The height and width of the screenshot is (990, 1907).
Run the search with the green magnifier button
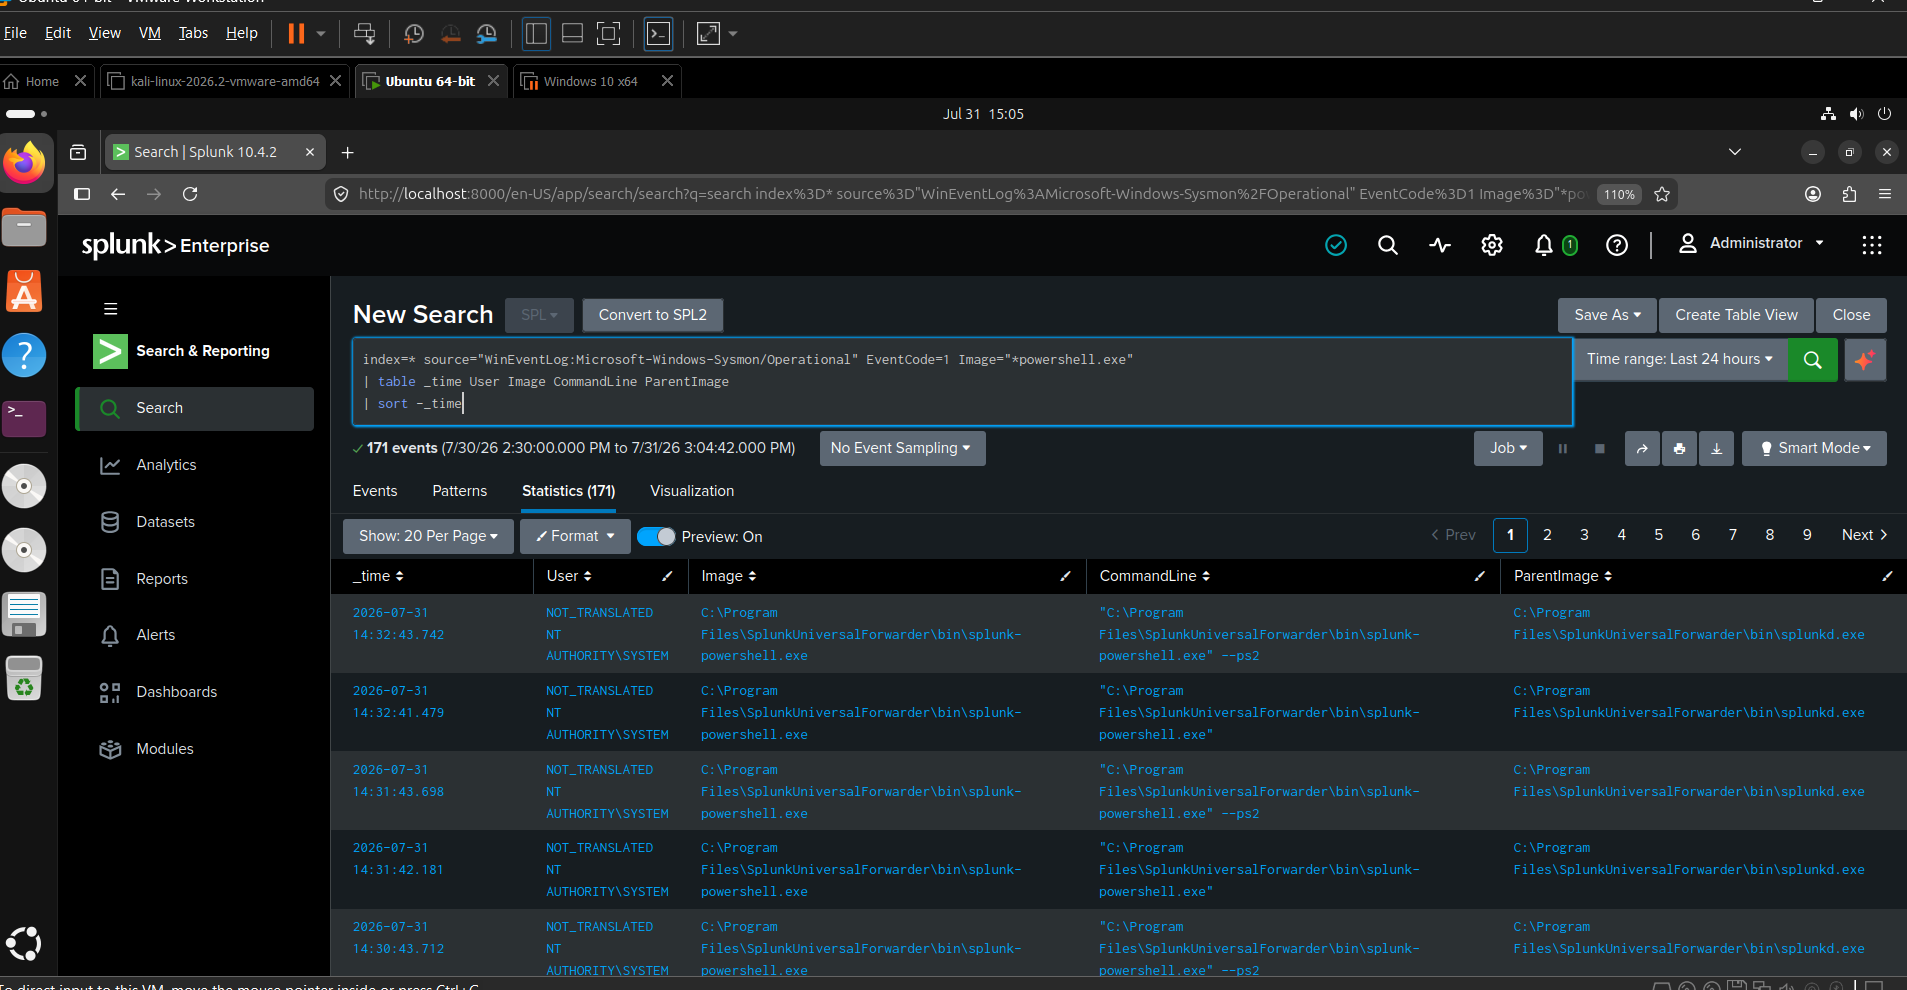pos(1812,360)
